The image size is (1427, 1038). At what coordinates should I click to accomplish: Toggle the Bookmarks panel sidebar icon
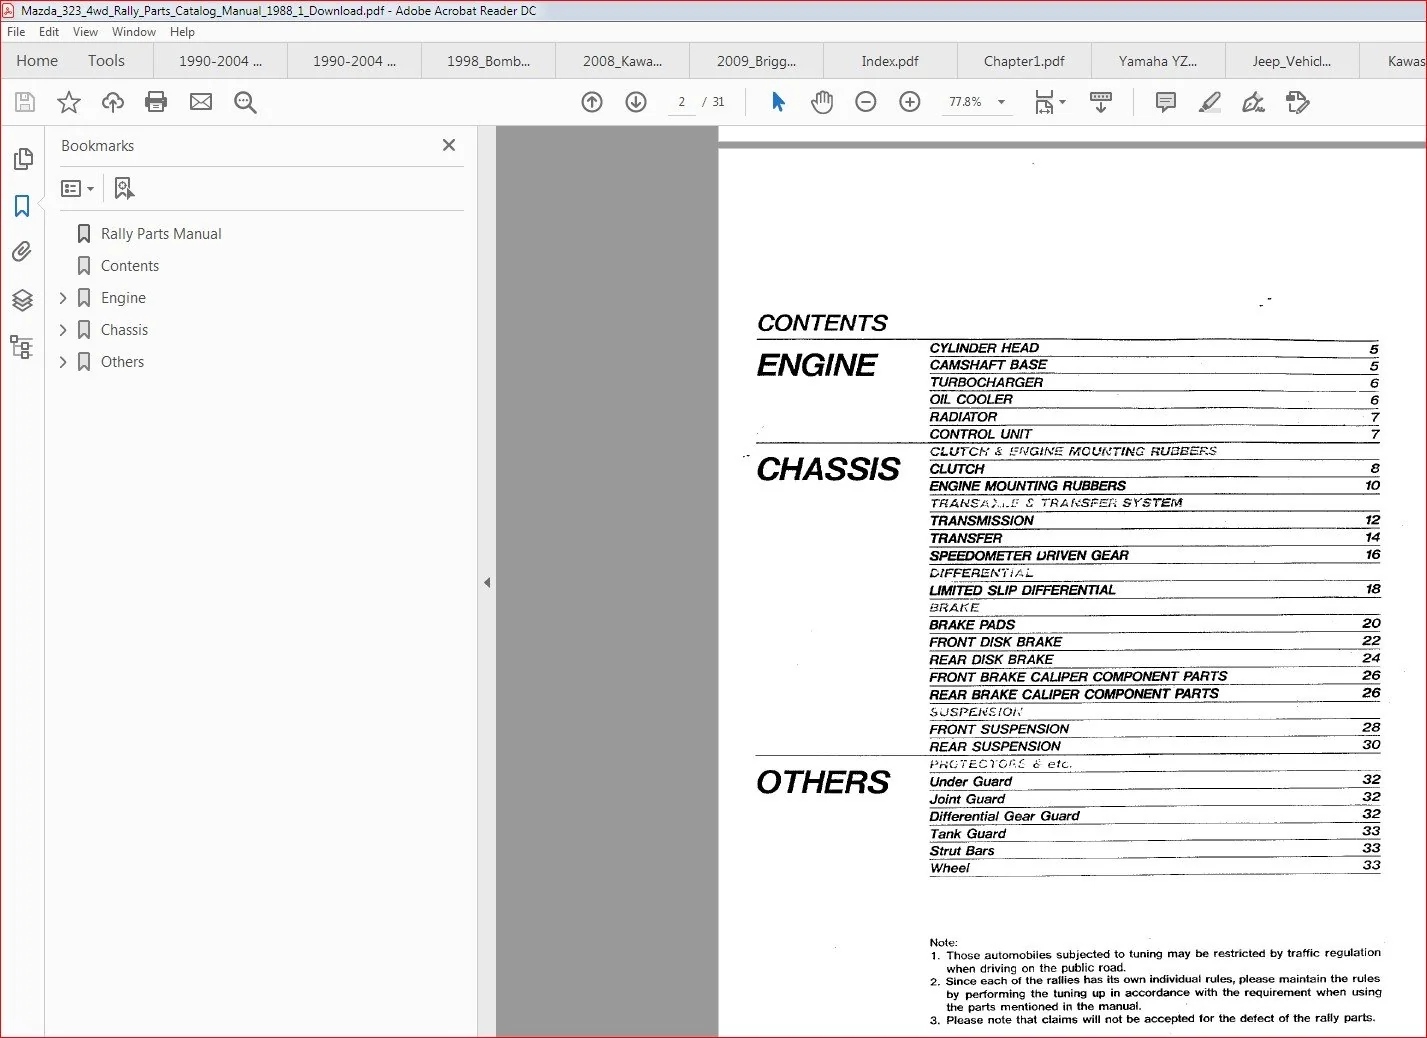click(22, 206)
